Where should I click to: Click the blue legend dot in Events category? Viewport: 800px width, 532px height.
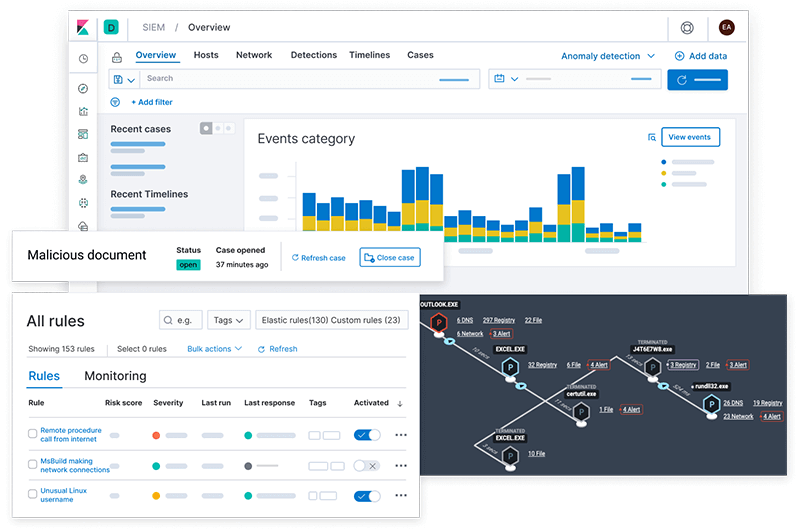point(663,162)
